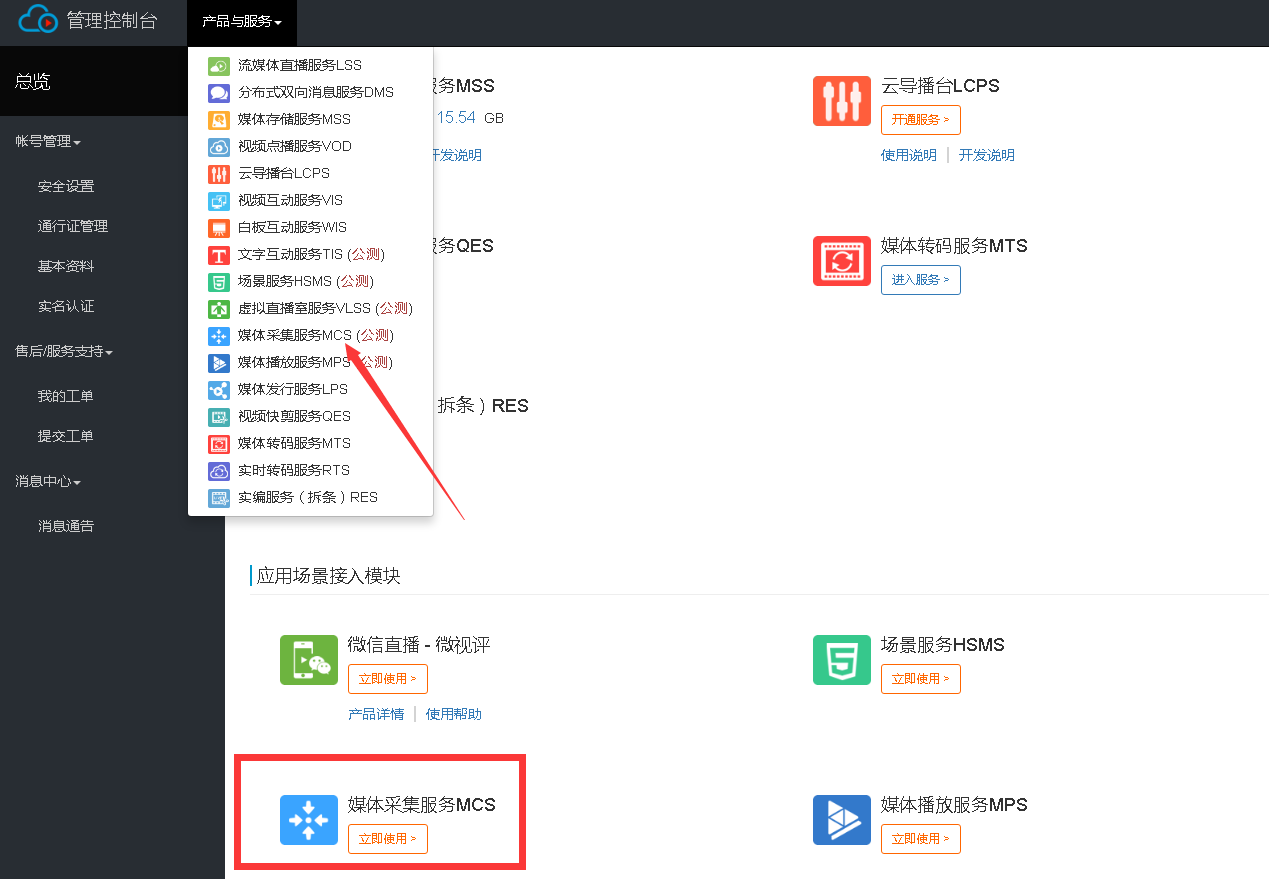The height and width of the screenshot is (879, 1269).
Task: Open 通行证管理 in the sidebar
Action: click(73, 227)
